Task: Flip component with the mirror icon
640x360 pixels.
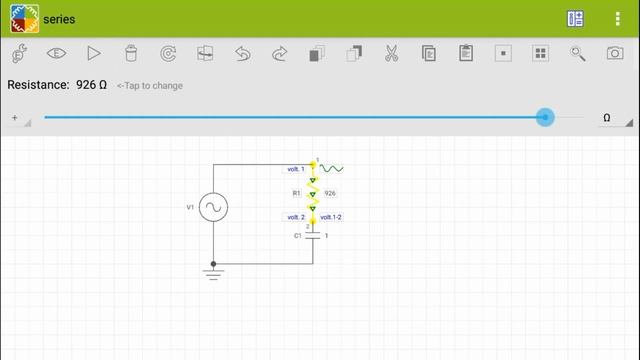Action: coord(205,53)
